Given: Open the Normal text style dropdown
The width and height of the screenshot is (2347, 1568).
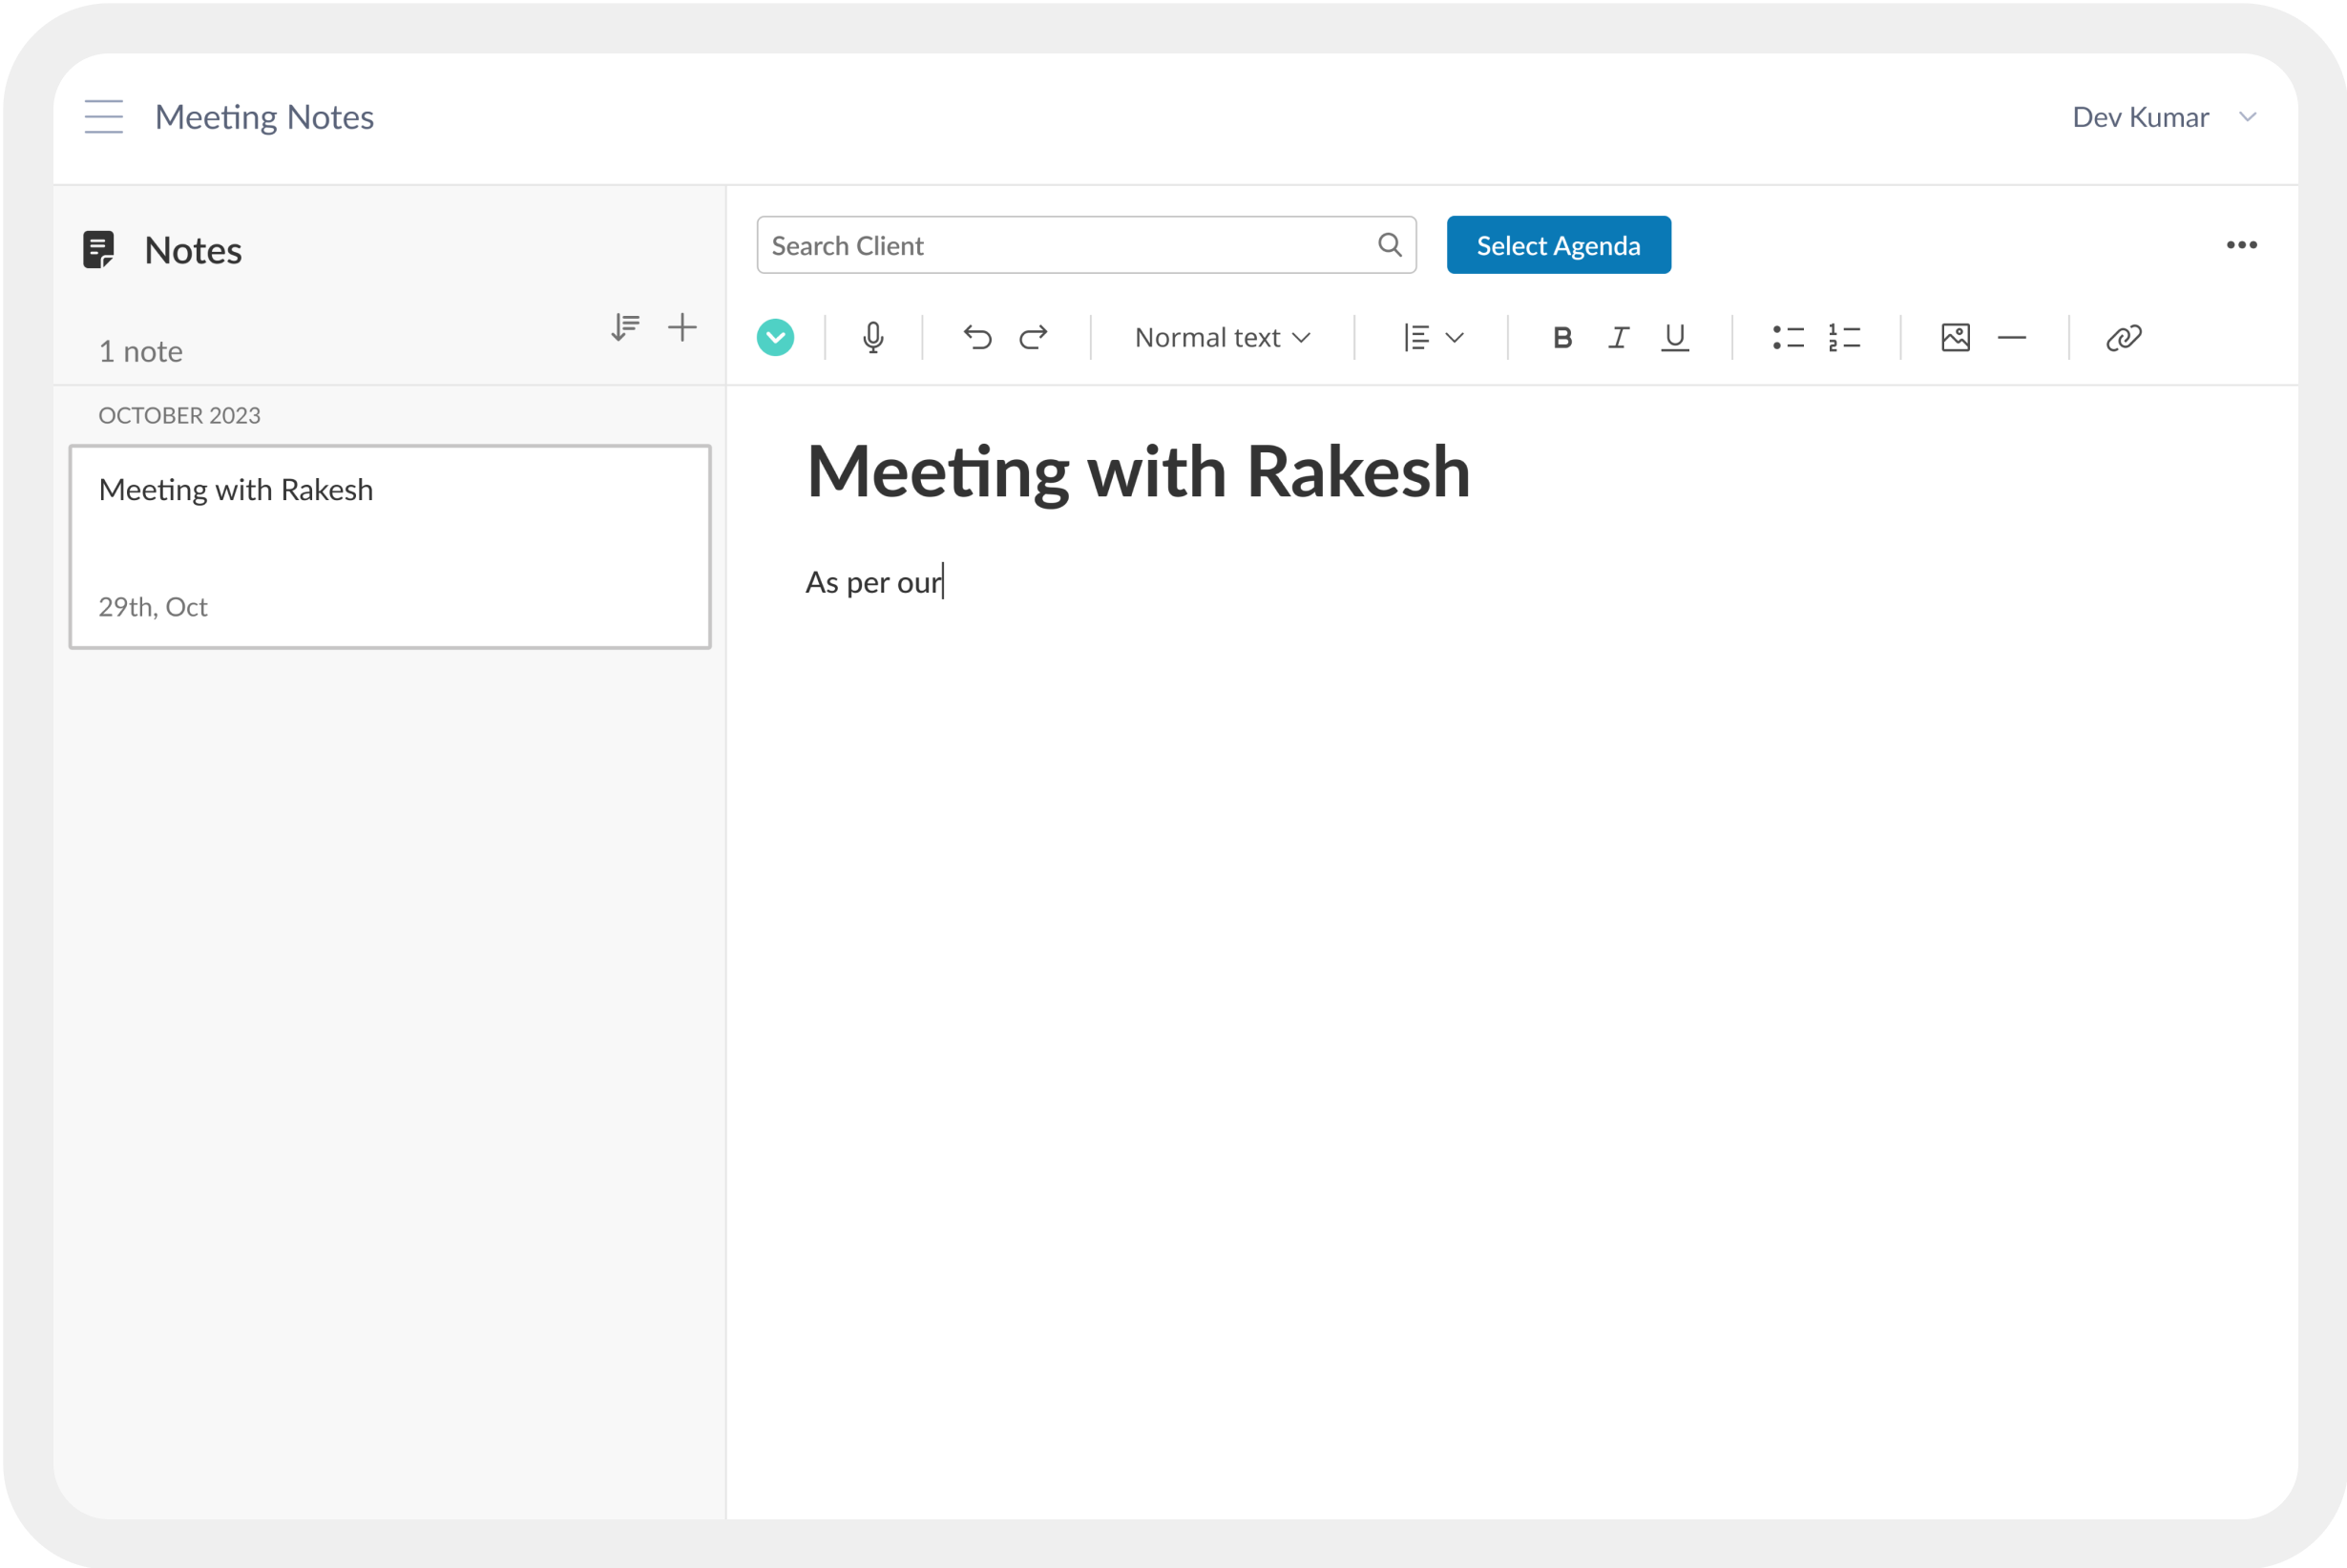Looking at the screenshot, I should [1222, 338].
